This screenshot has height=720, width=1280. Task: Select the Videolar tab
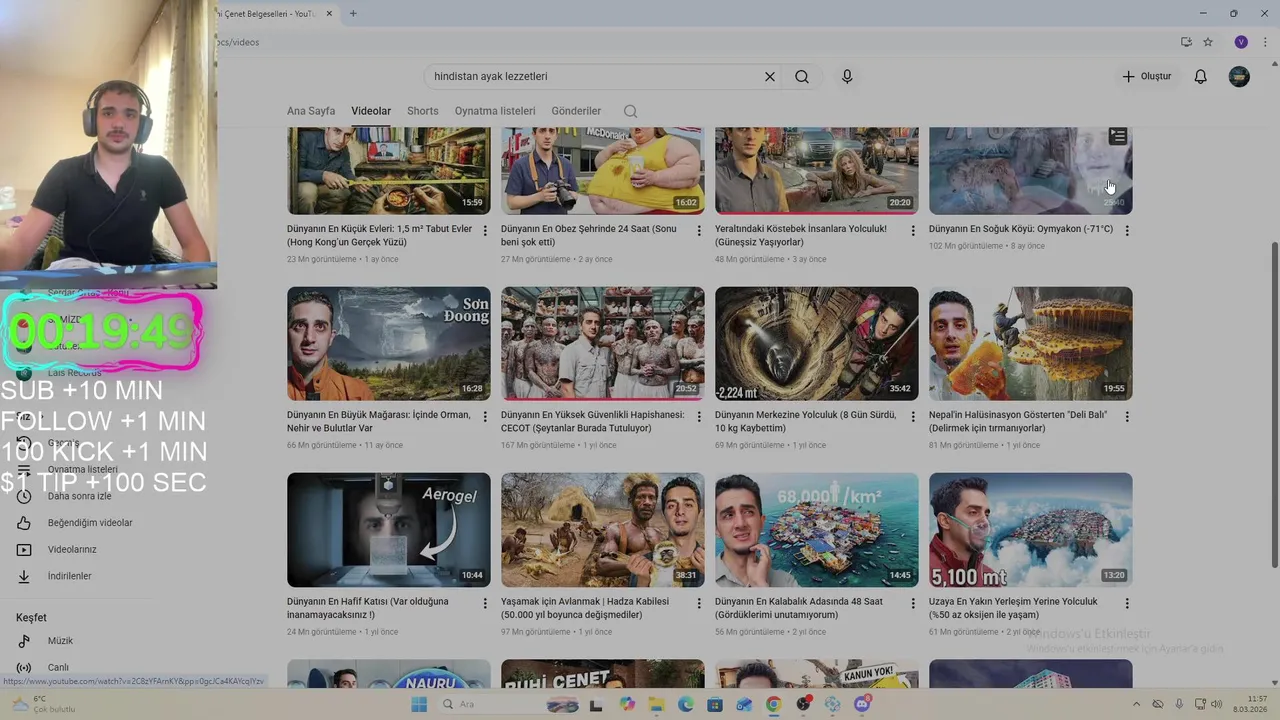371,111
